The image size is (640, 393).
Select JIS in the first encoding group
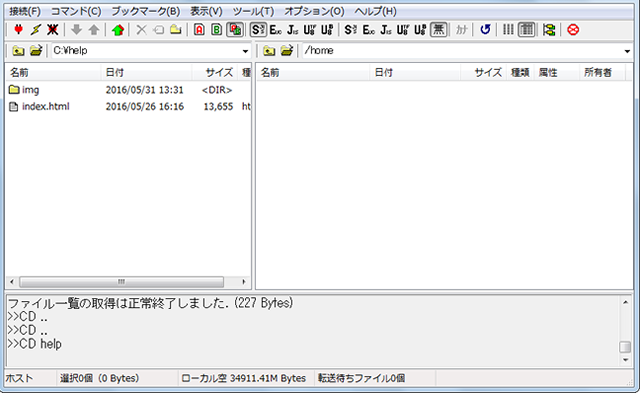pyautogui.click(x=292, y=30)
